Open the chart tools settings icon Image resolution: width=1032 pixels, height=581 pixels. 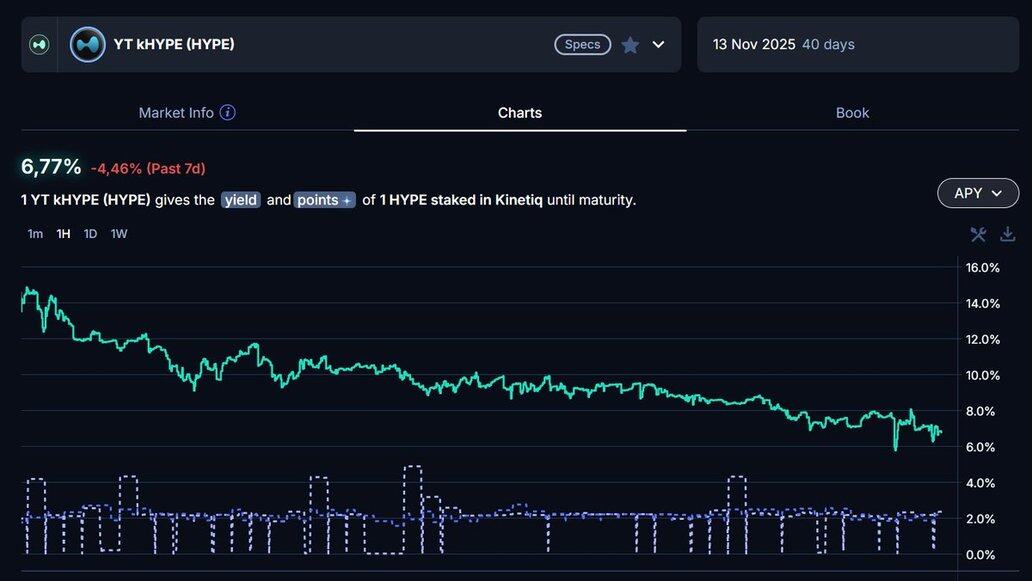tap(978, 234)
